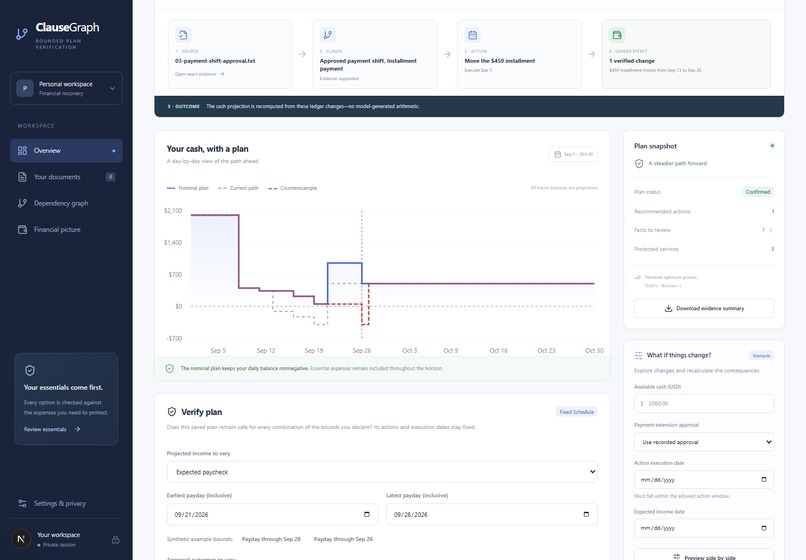Expand Facts to review chevron
The image size is (806, 560).
tap(770, 230)
